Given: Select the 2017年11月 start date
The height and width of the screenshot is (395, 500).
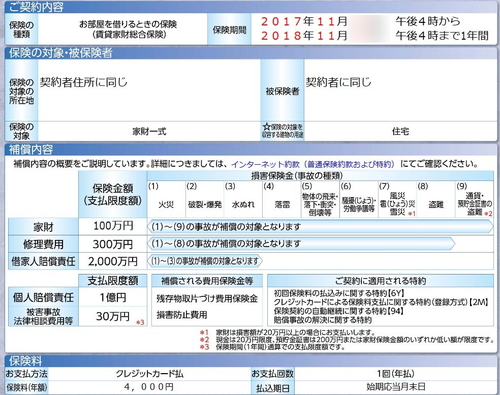Looking at the screenshot, I should tap(304, 22).
